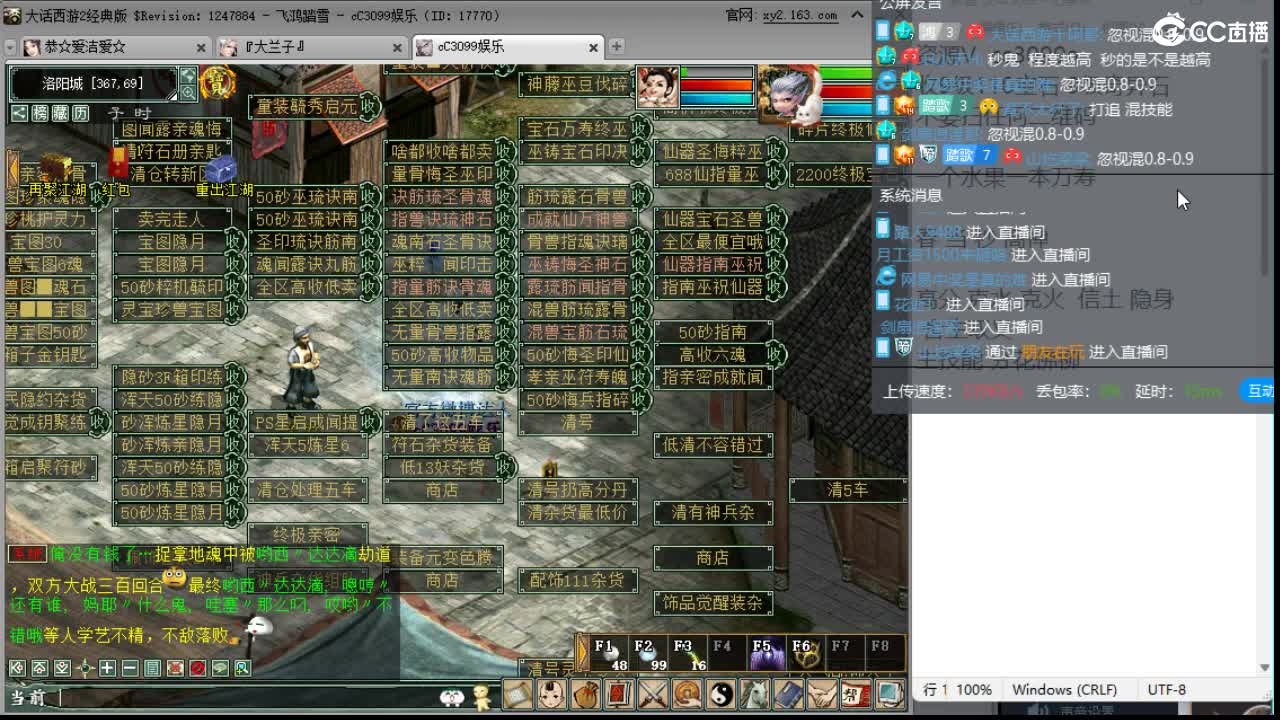Open the 再聚江湖 treasure chest icon
The image size is (1280, 720).
(x=56, y=168)
